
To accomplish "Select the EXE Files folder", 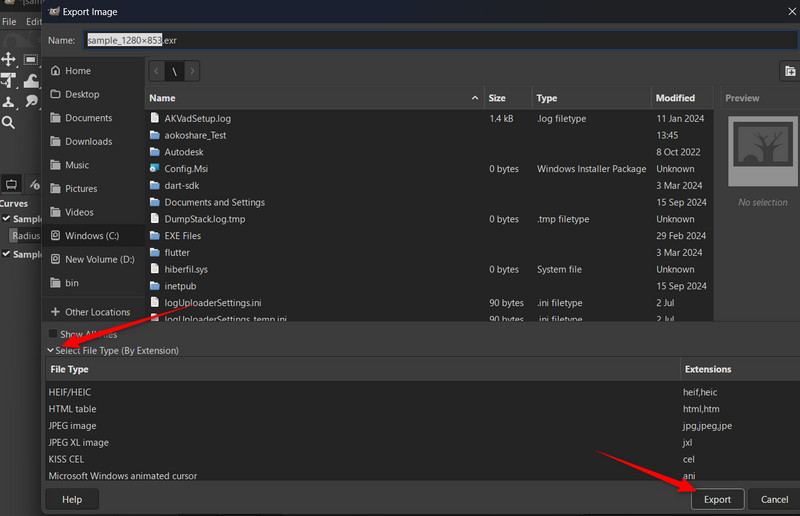I will tap(429, 236).
